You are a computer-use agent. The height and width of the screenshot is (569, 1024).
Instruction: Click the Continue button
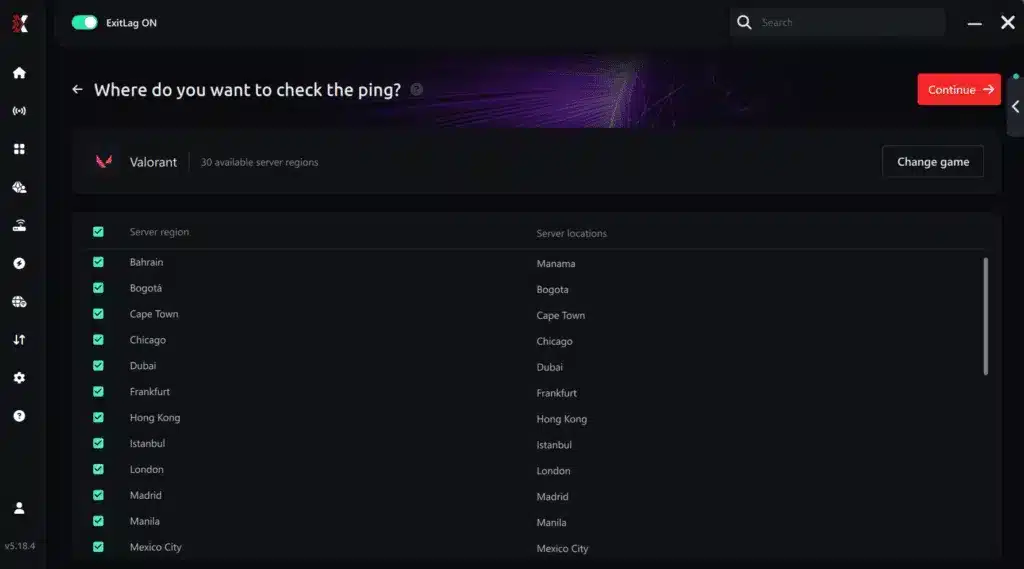tap(959, 89)
